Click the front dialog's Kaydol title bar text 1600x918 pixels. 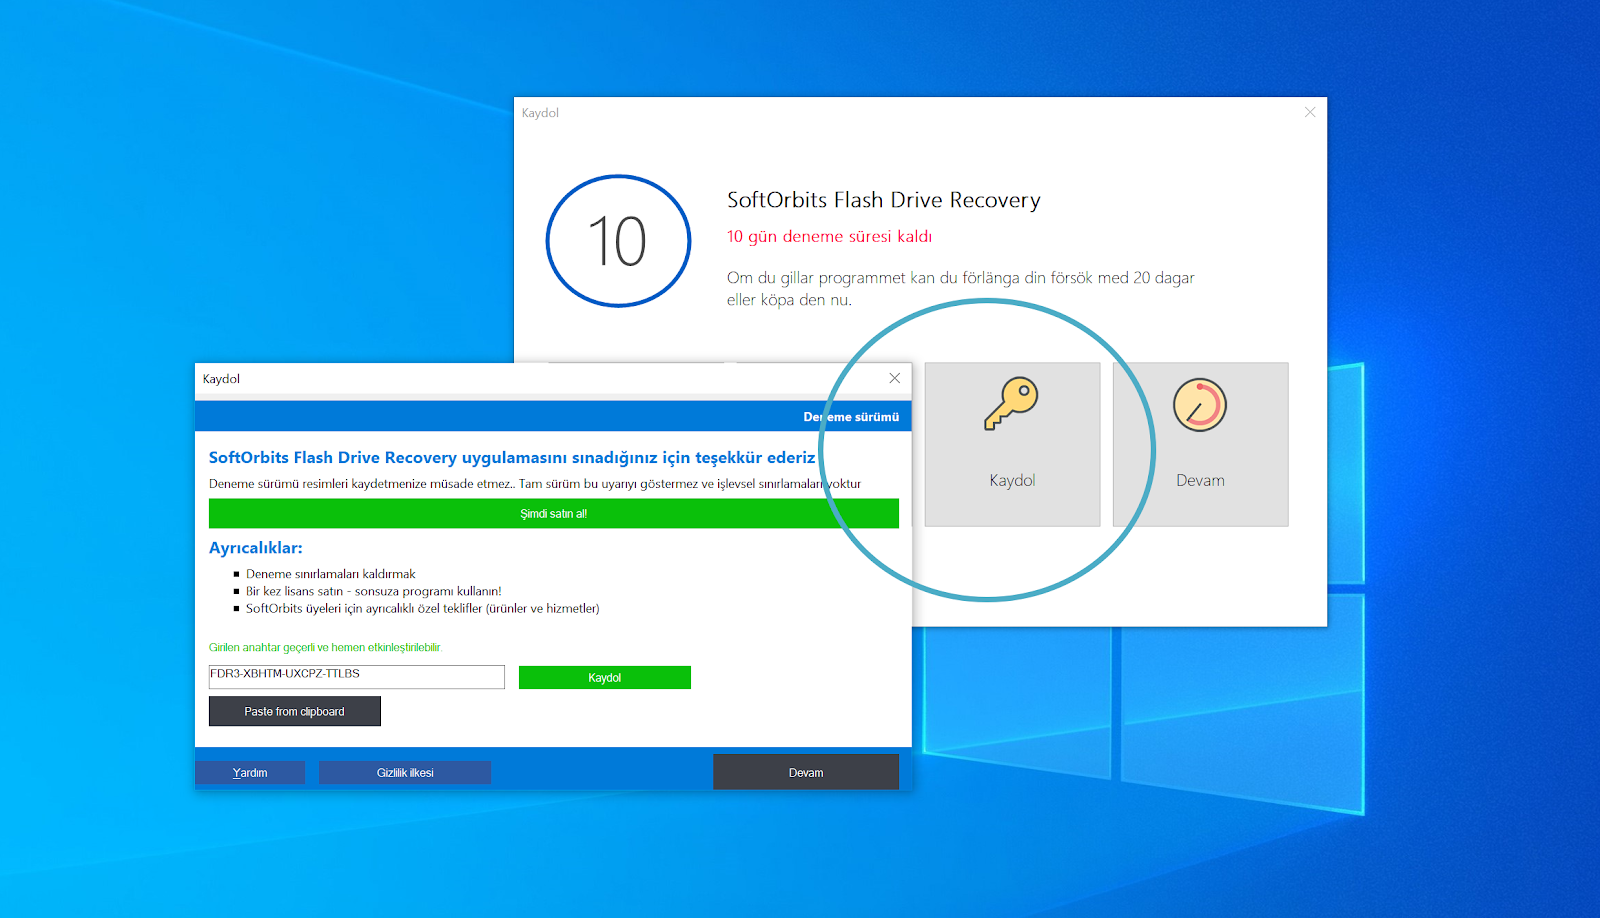click(x=221, y=379)
